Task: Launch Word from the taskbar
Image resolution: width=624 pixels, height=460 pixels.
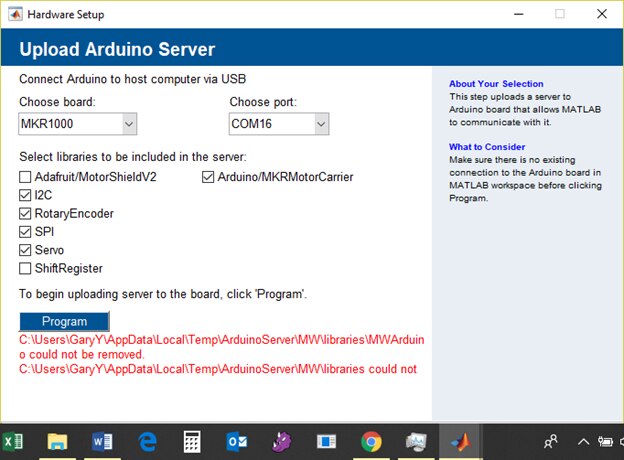Action: coord(102,442)
